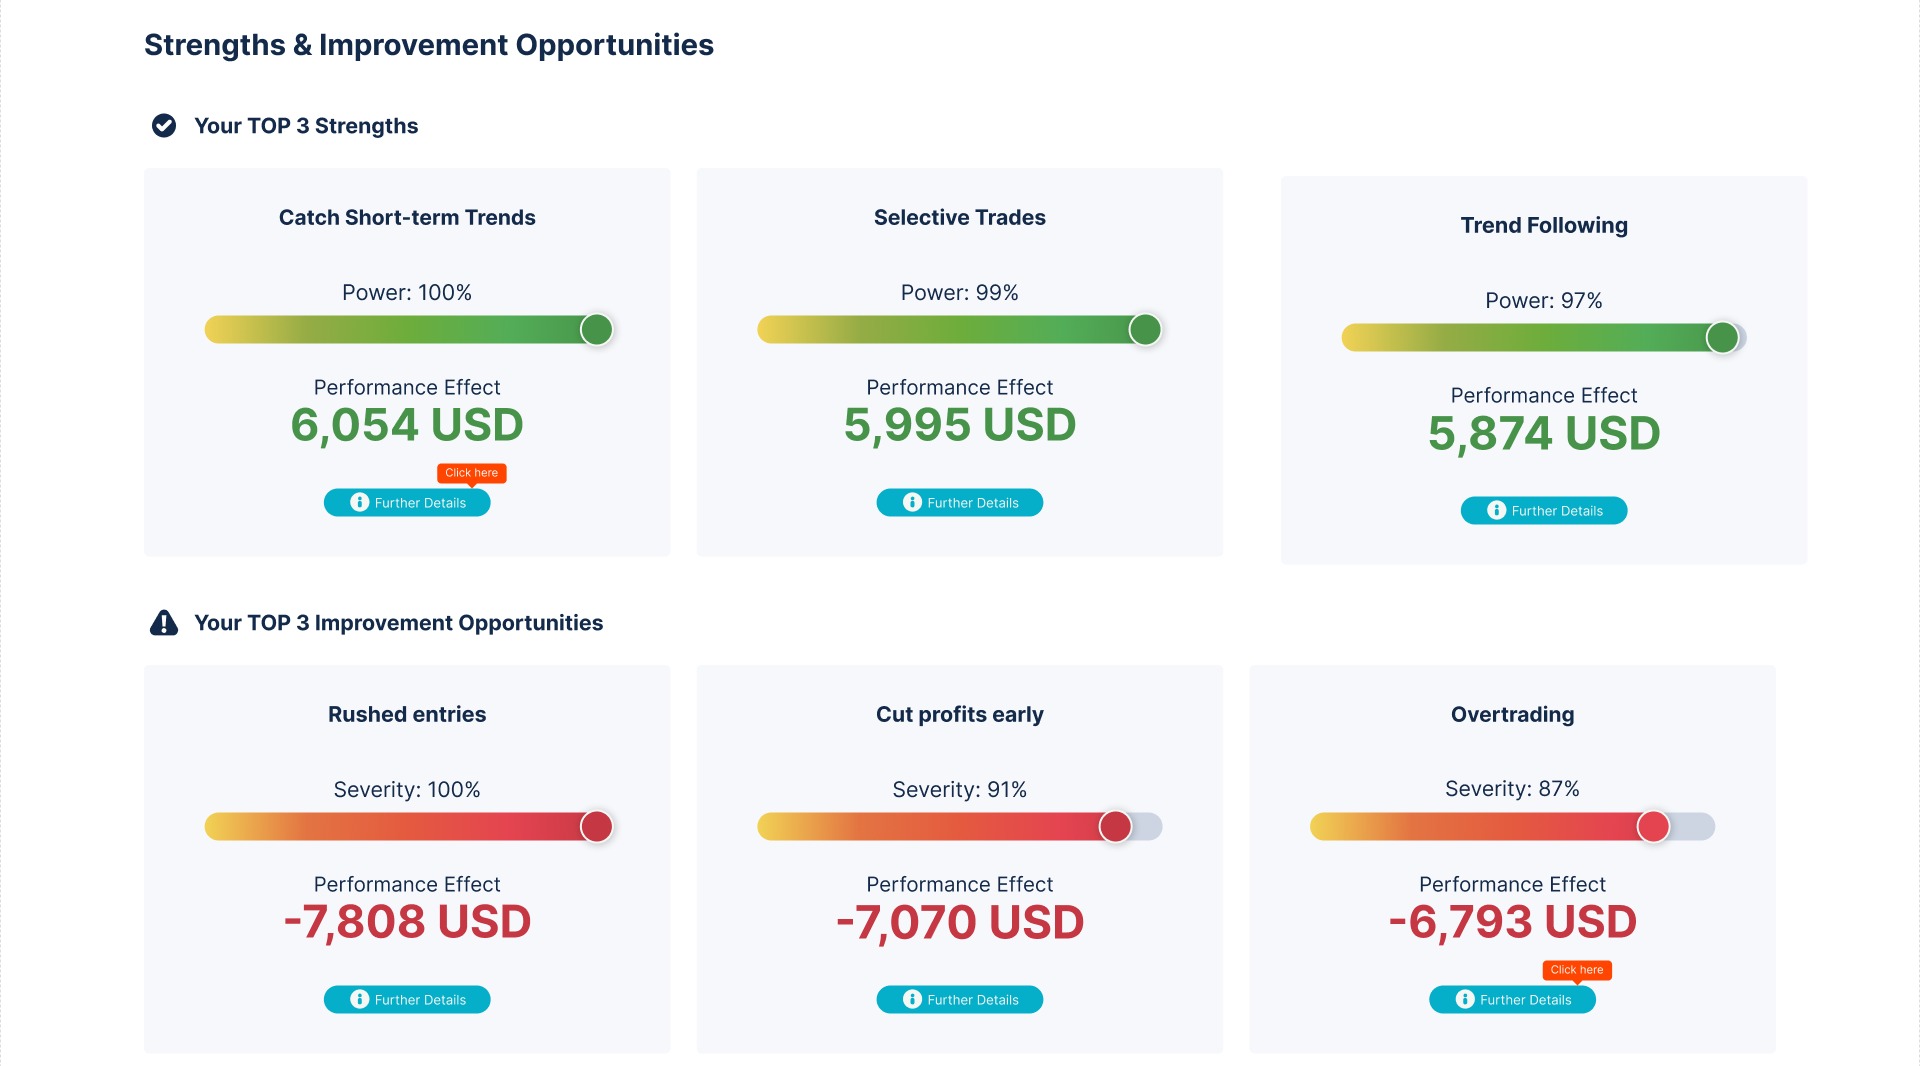Open Further Details for Catch Short-term Trends
1920x1066 pixels.
407,503
